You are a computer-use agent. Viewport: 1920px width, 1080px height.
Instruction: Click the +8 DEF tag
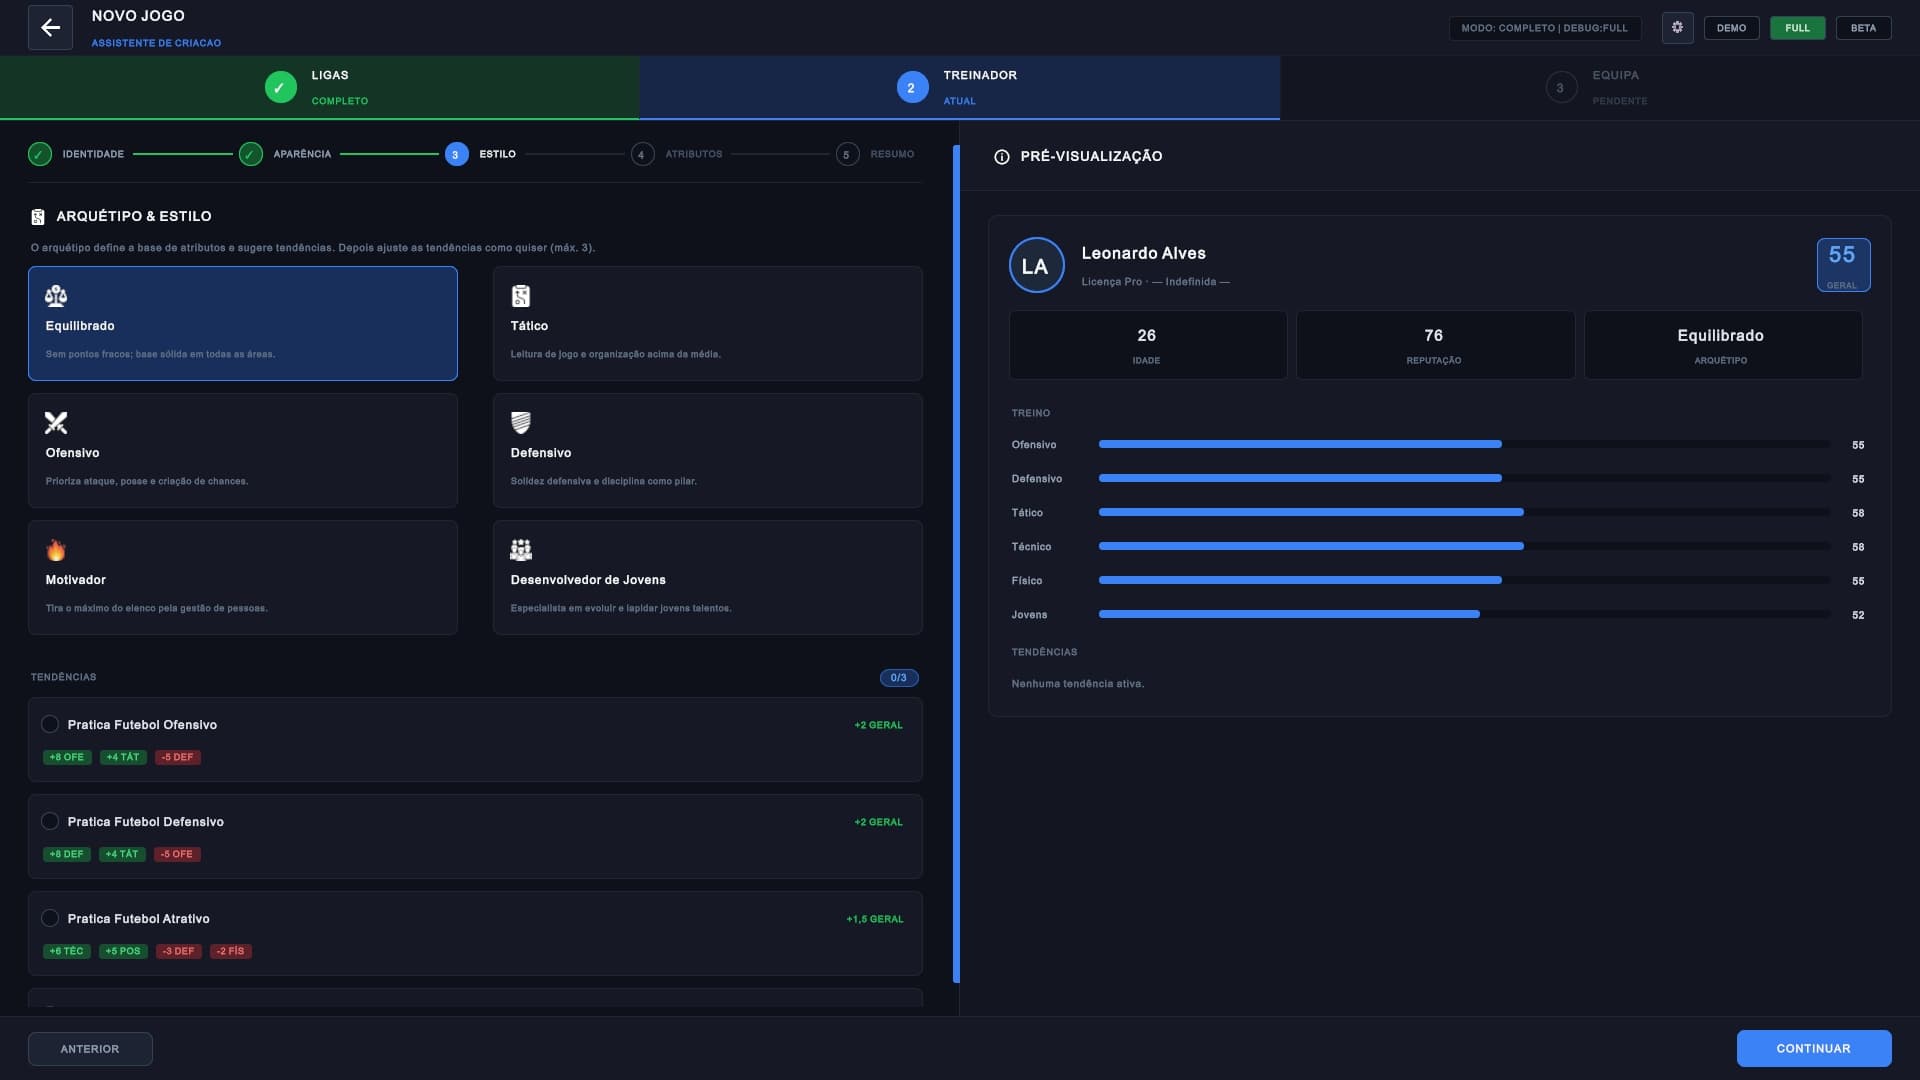tap(67, 854)
